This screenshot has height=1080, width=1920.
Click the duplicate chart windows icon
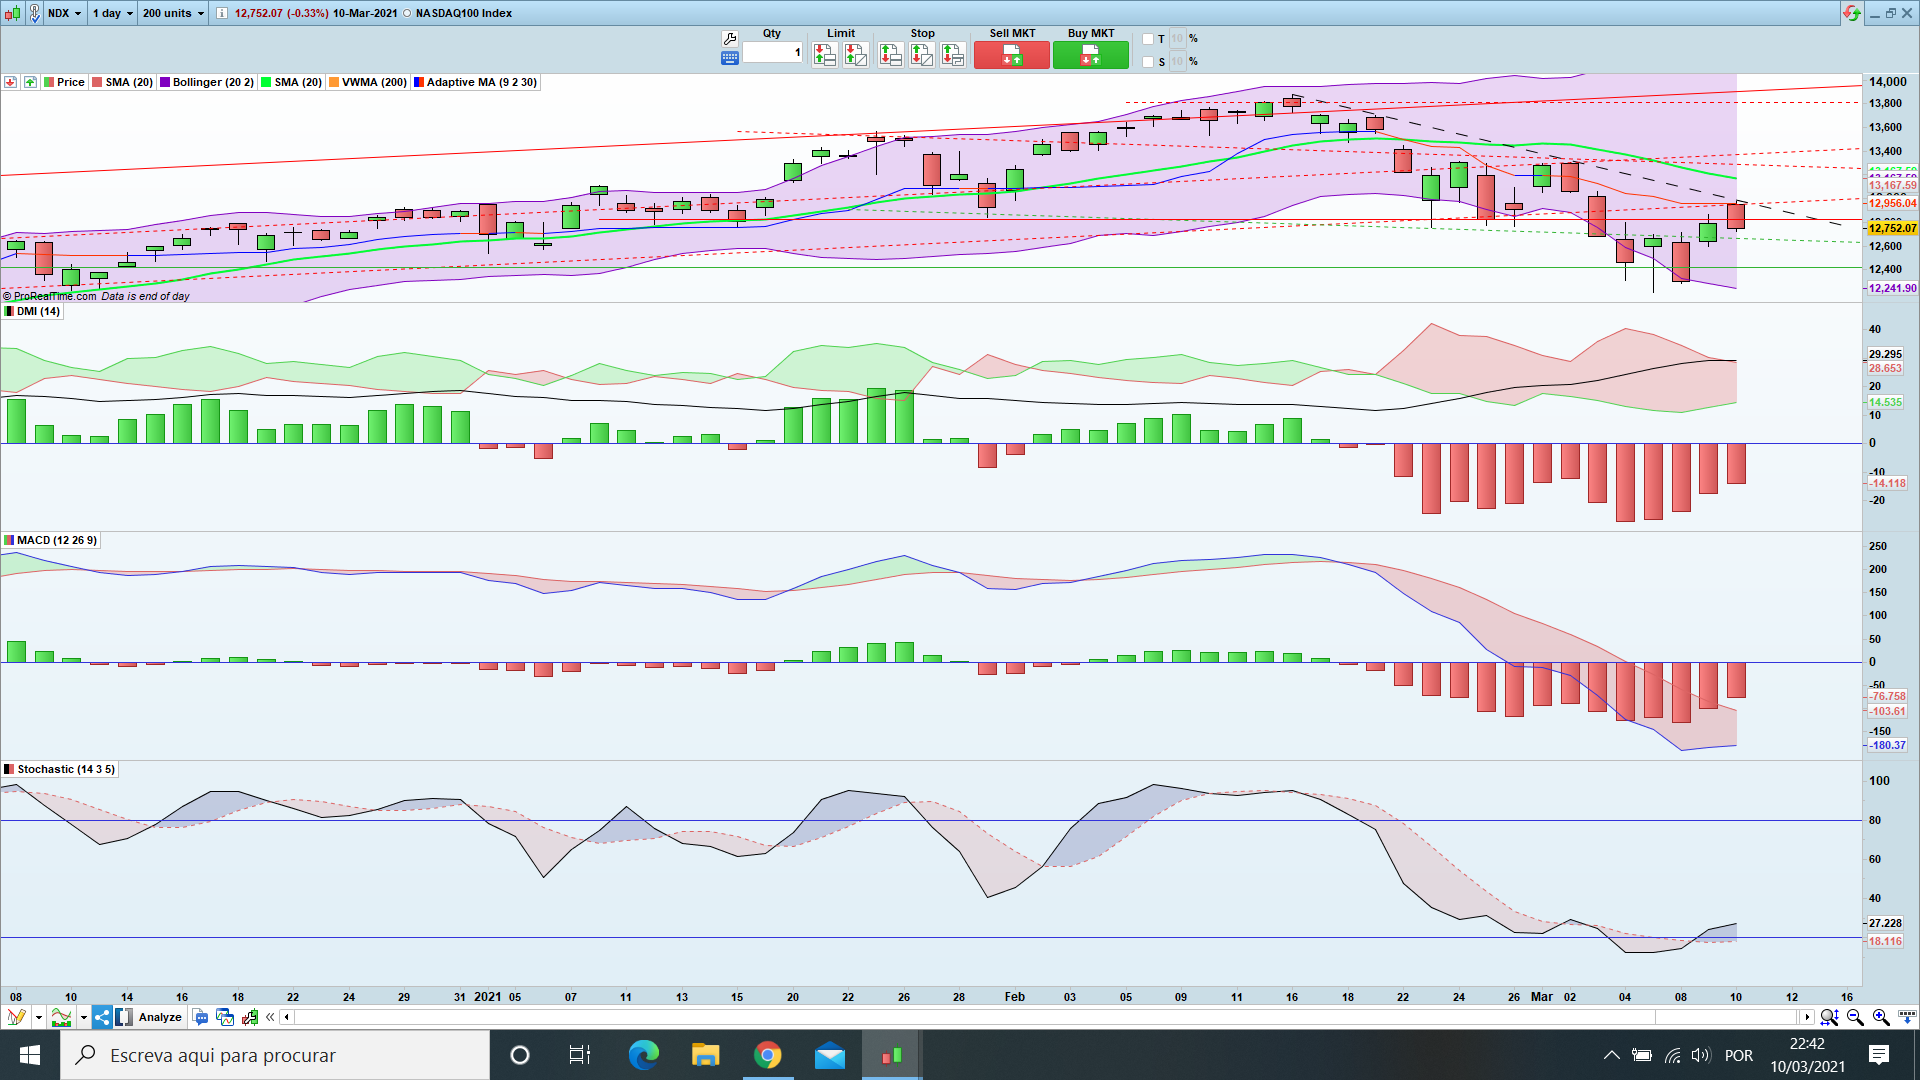[x=225, y=1017]
